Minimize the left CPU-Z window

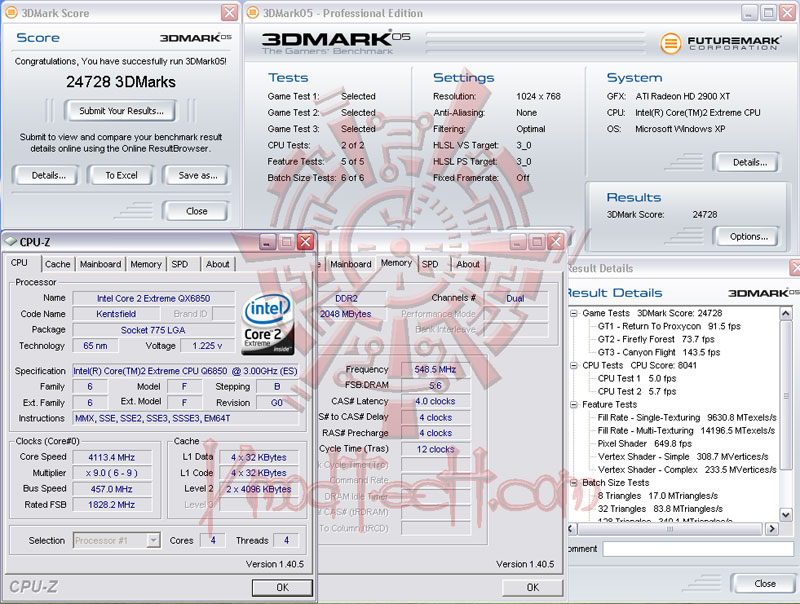pyautogui.click(x=267, y=242)
